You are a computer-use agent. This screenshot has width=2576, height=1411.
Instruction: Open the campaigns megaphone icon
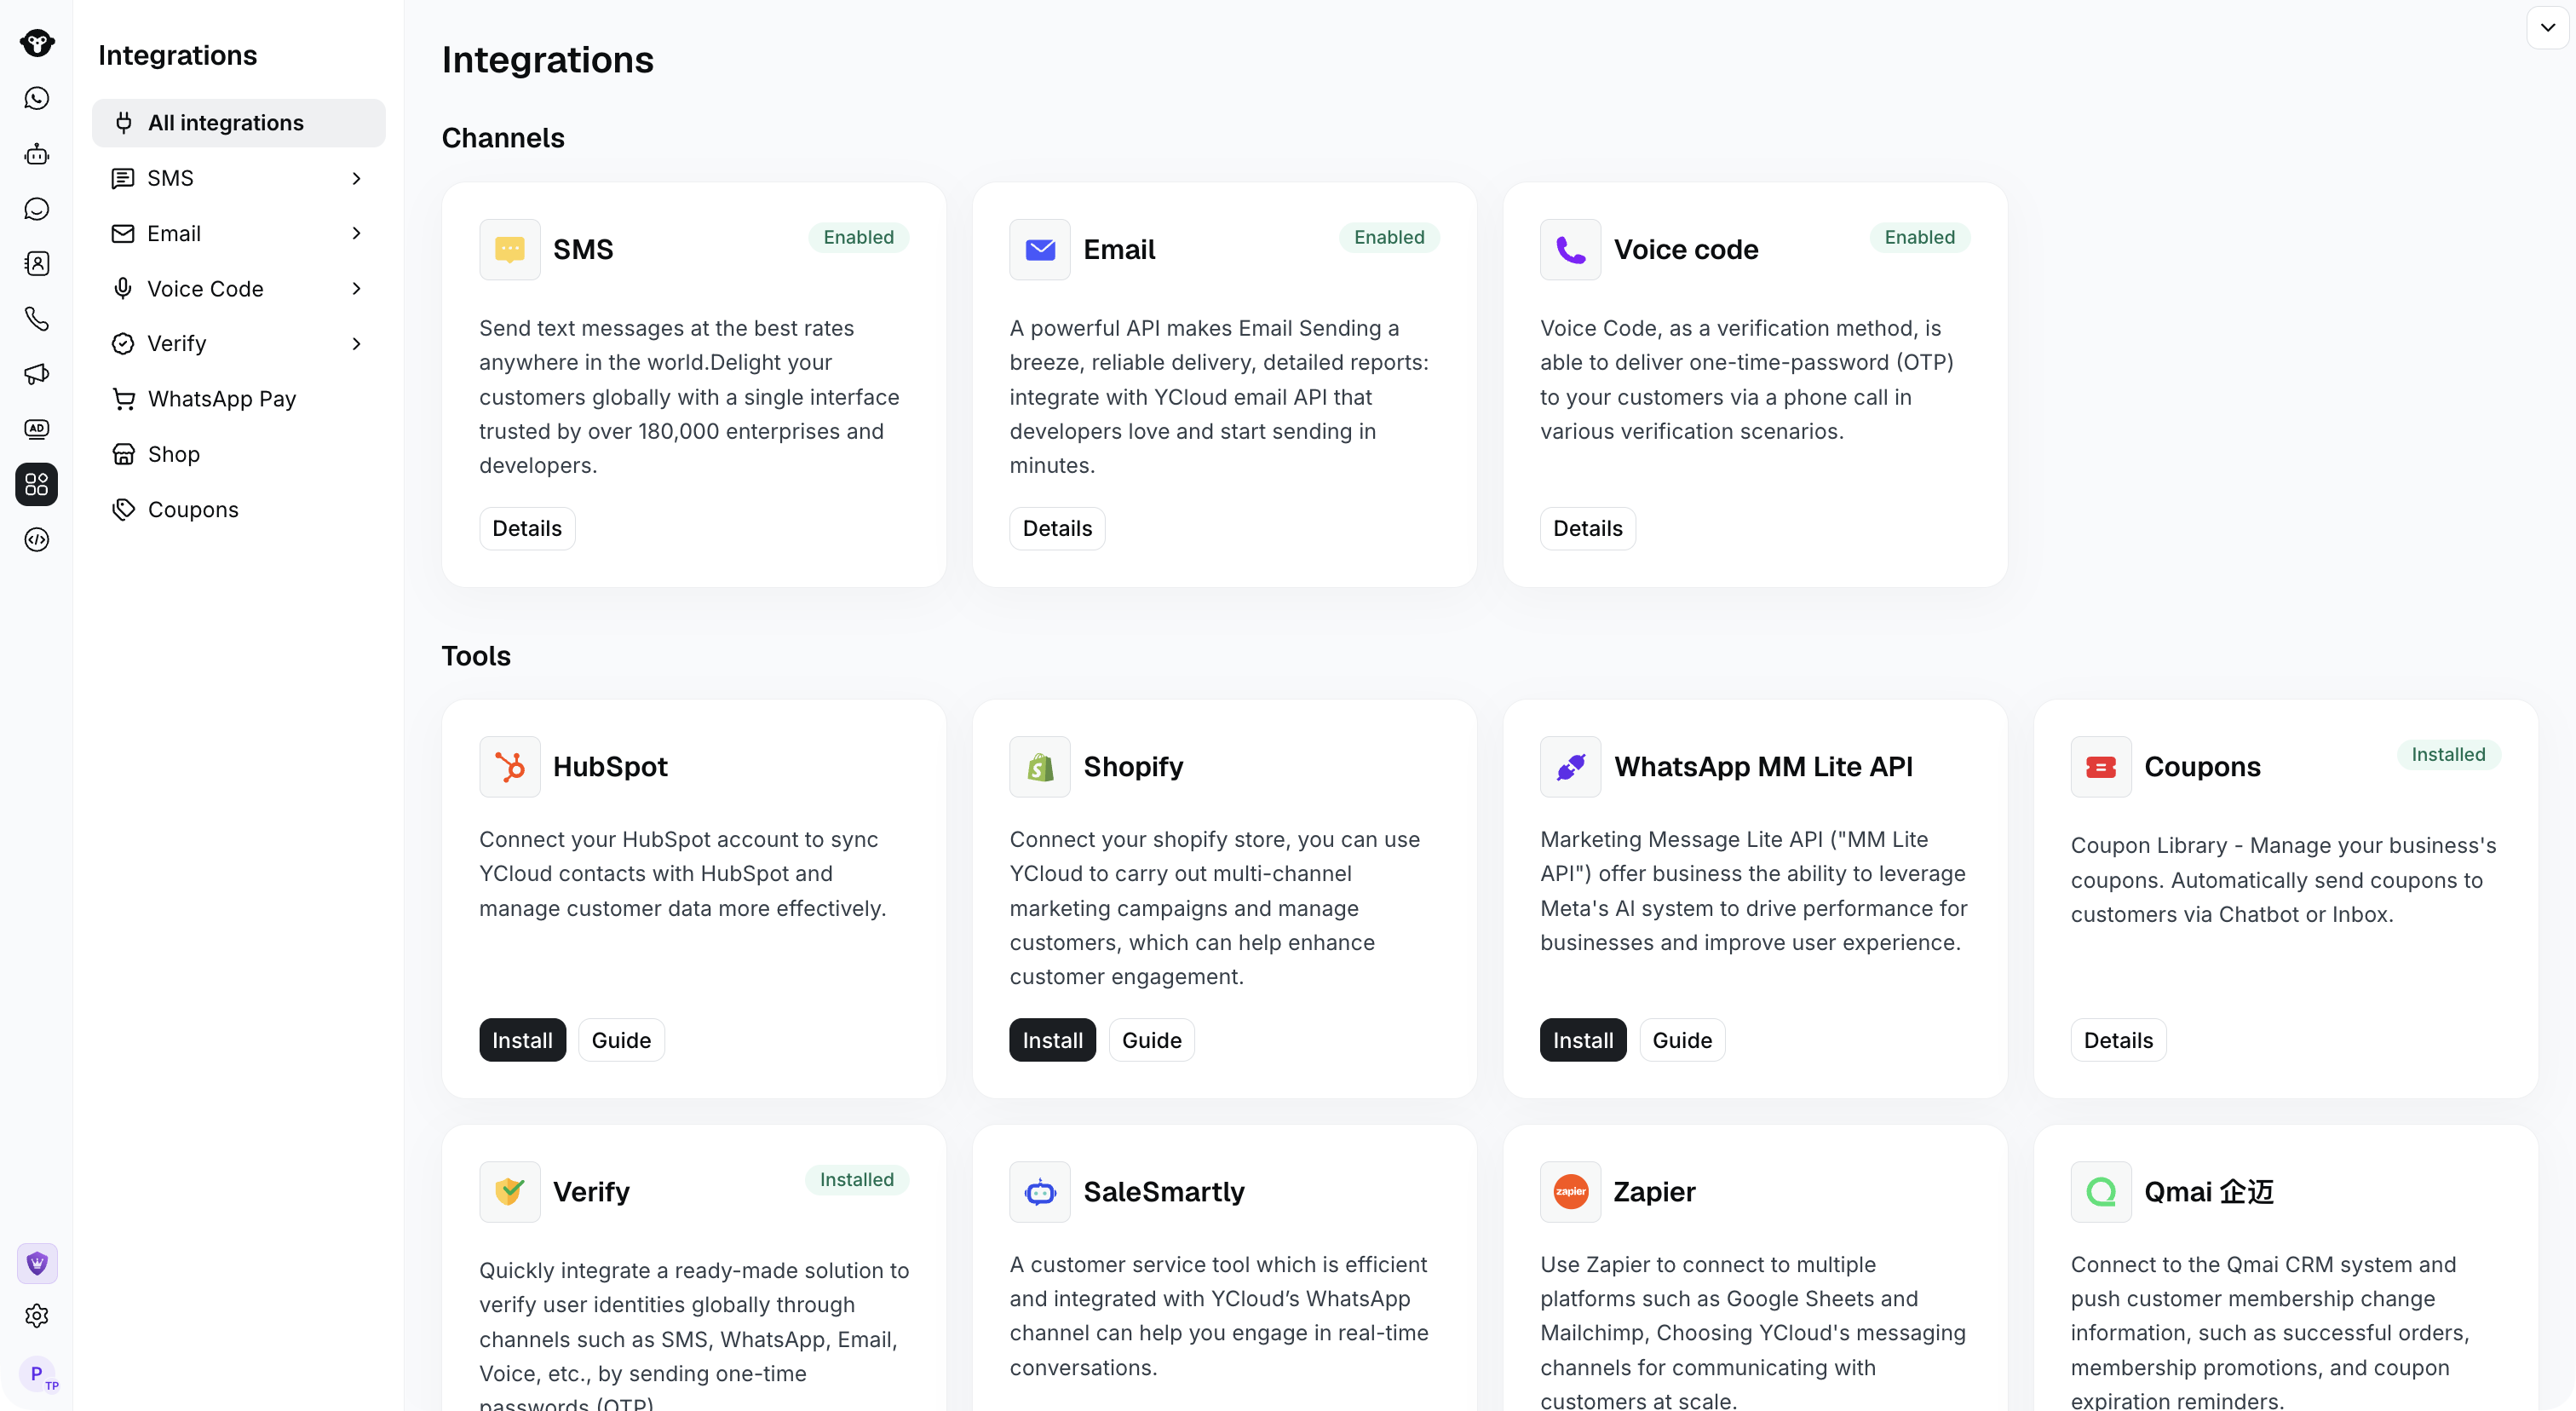point(37,374)
